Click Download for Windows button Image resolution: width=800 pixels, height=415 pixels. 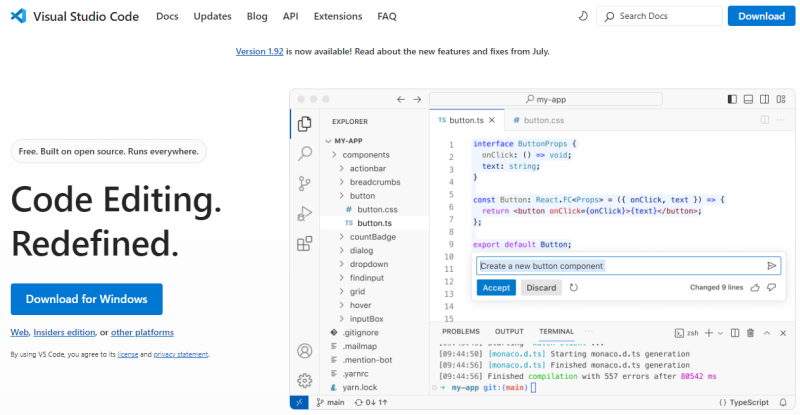point(87,299)
